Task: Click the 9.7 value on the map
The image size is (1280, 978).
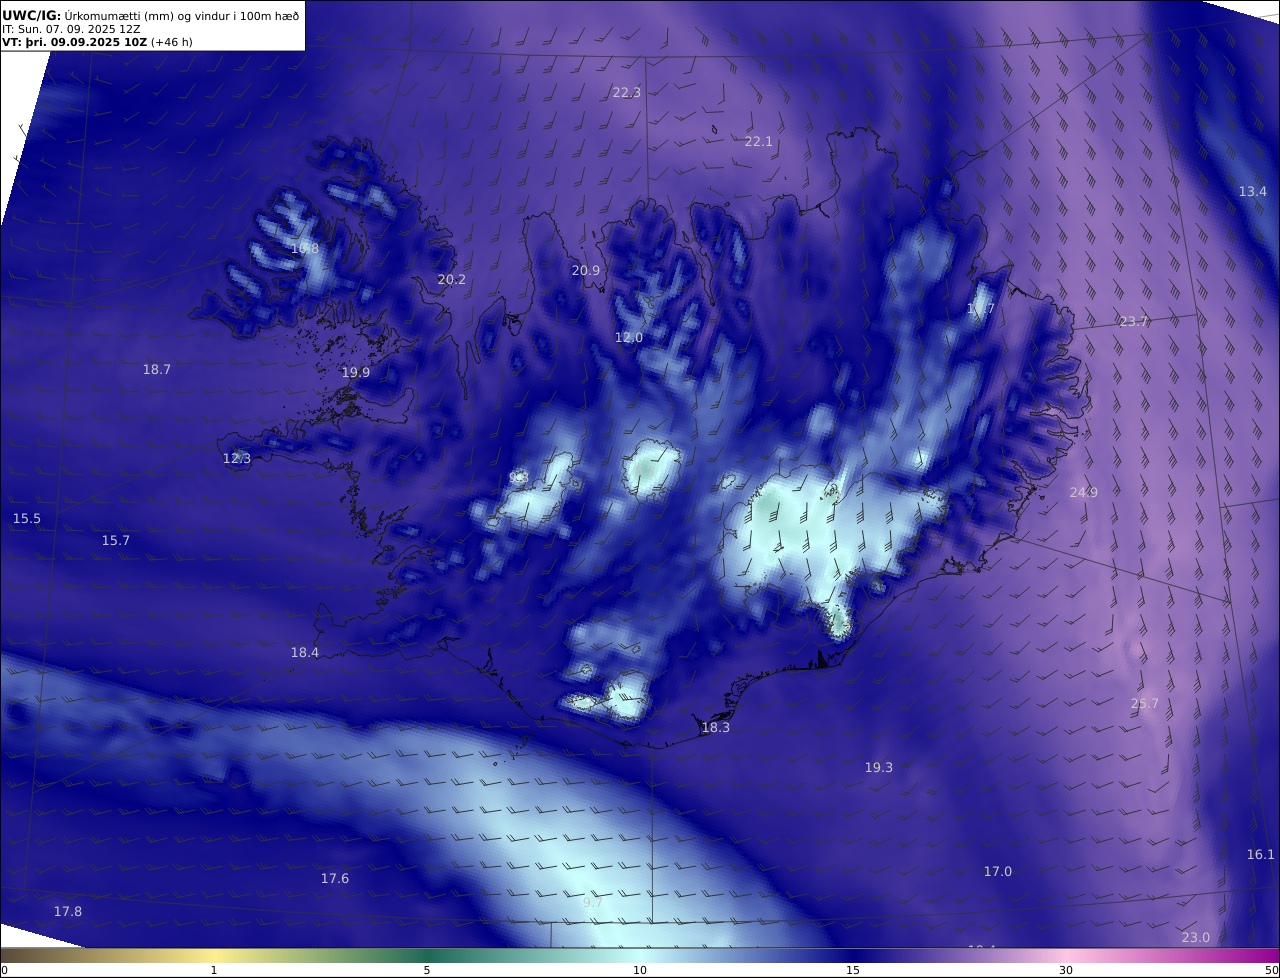Action: click(x=593, y=903)
